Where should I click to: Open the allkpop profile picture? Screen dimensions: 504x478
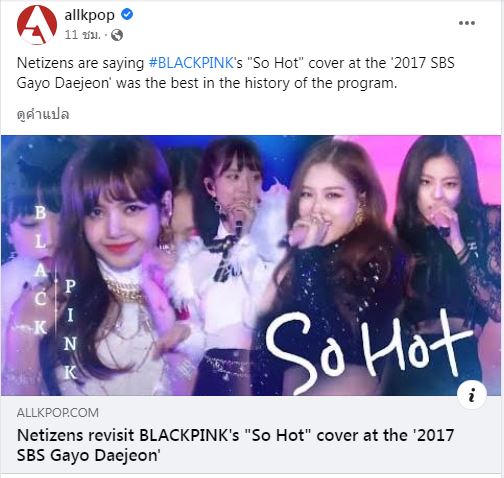[37, 25]
